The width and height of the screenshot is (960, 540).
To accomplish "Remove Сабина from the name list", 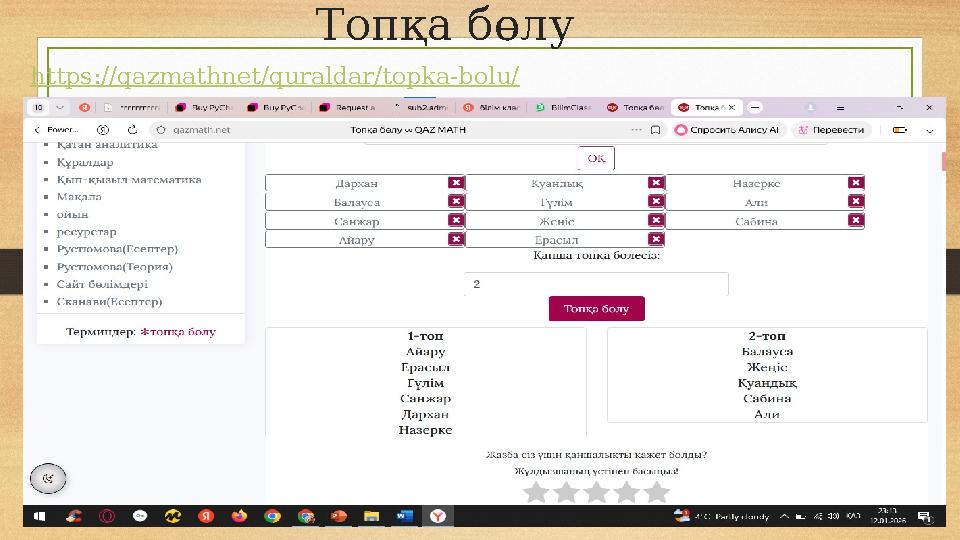I will tap(856, 220).
